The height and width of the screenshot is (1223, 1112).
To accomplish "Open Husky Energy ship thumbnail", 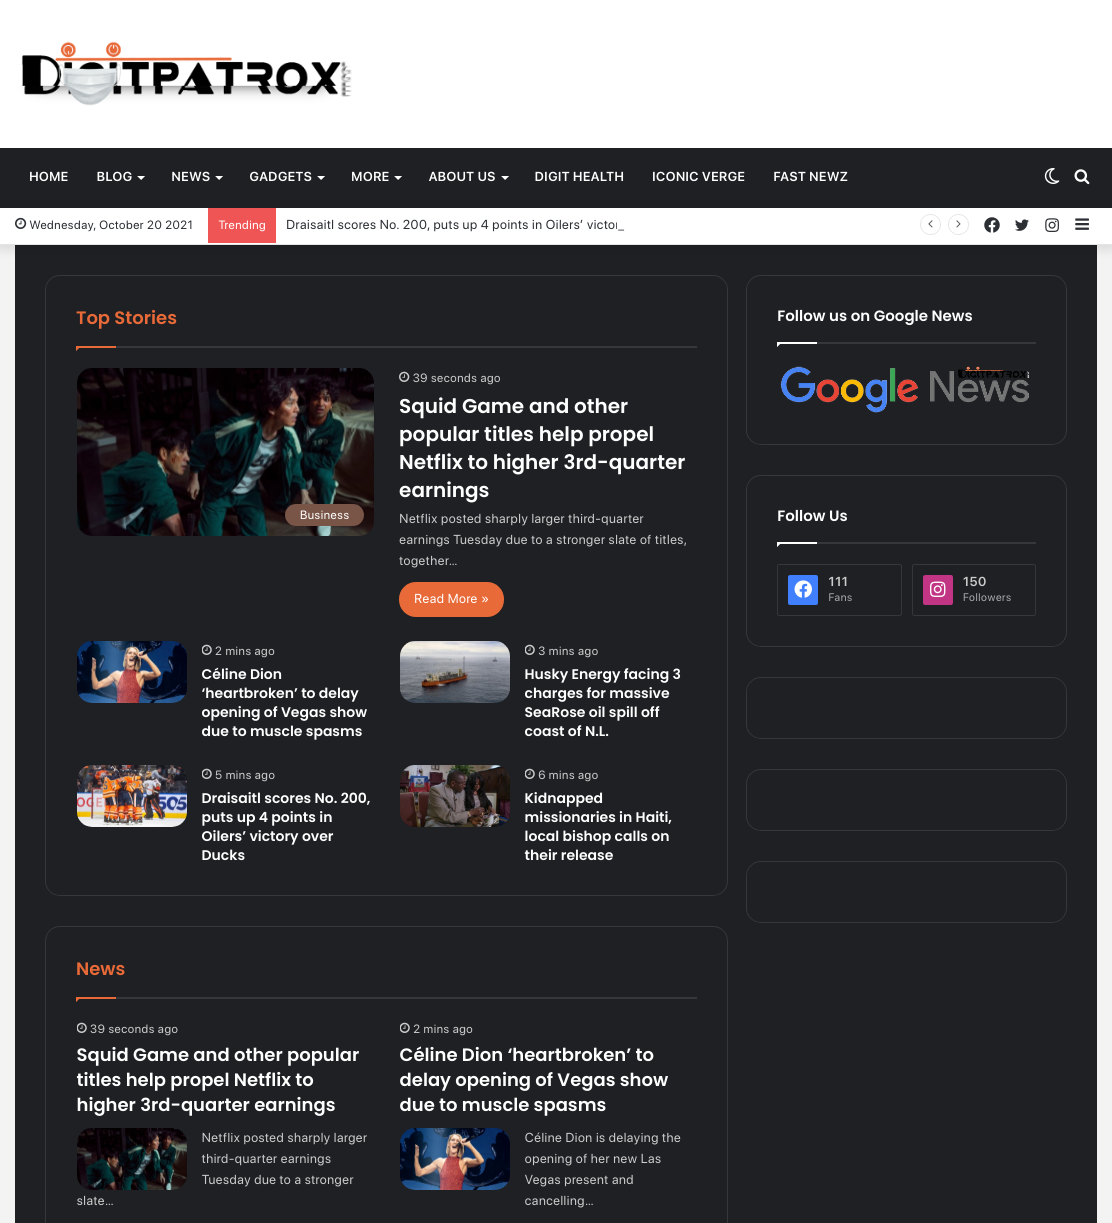I will (455, 672).
